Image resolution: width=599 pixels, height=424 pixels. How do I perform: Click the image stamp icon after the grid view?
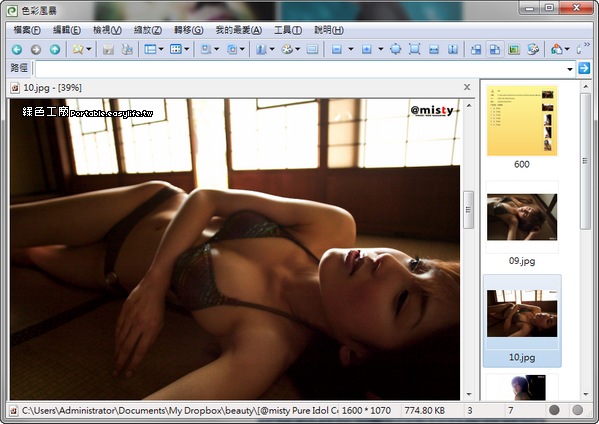point(206,49)
